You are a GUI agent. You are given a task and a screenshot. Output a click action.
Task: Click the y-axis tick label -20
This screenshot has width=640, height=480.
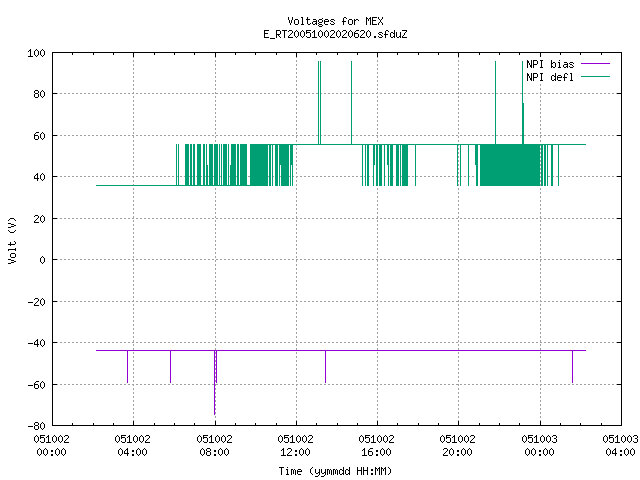[36, 302]
